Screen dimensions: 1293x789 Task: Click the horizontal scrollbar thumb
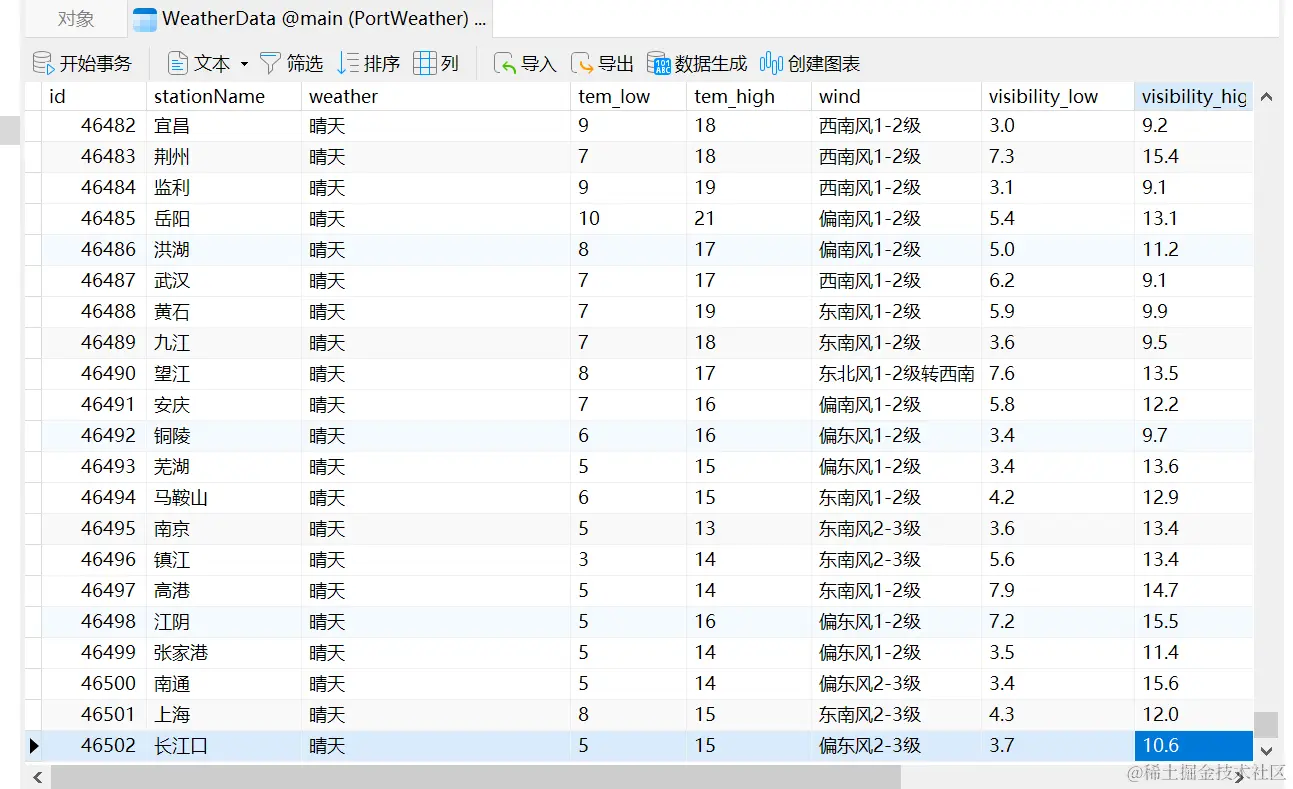[x=476, y=776]
